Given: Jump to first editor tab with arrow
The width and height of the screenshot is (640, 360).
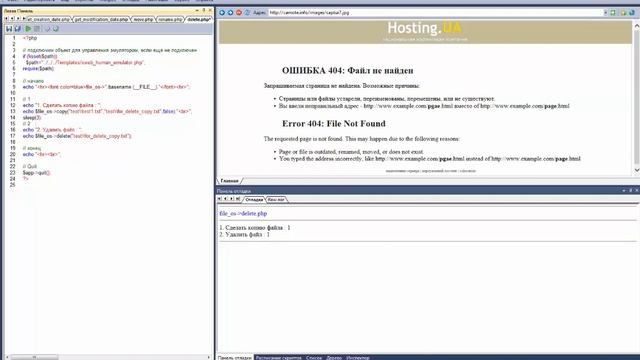Looking at the screenshot, I should (x=6, y=19).
